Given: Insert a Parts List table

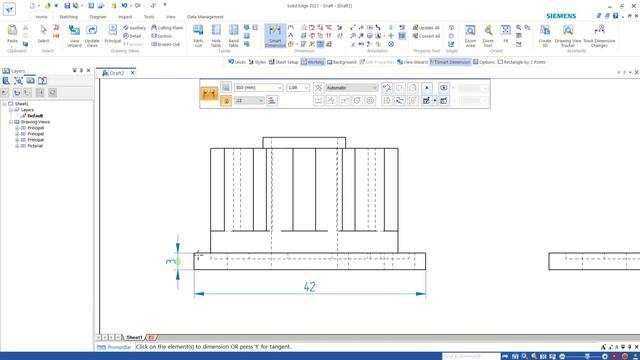Looking at the screenshot, I should [x=198, y=36].
